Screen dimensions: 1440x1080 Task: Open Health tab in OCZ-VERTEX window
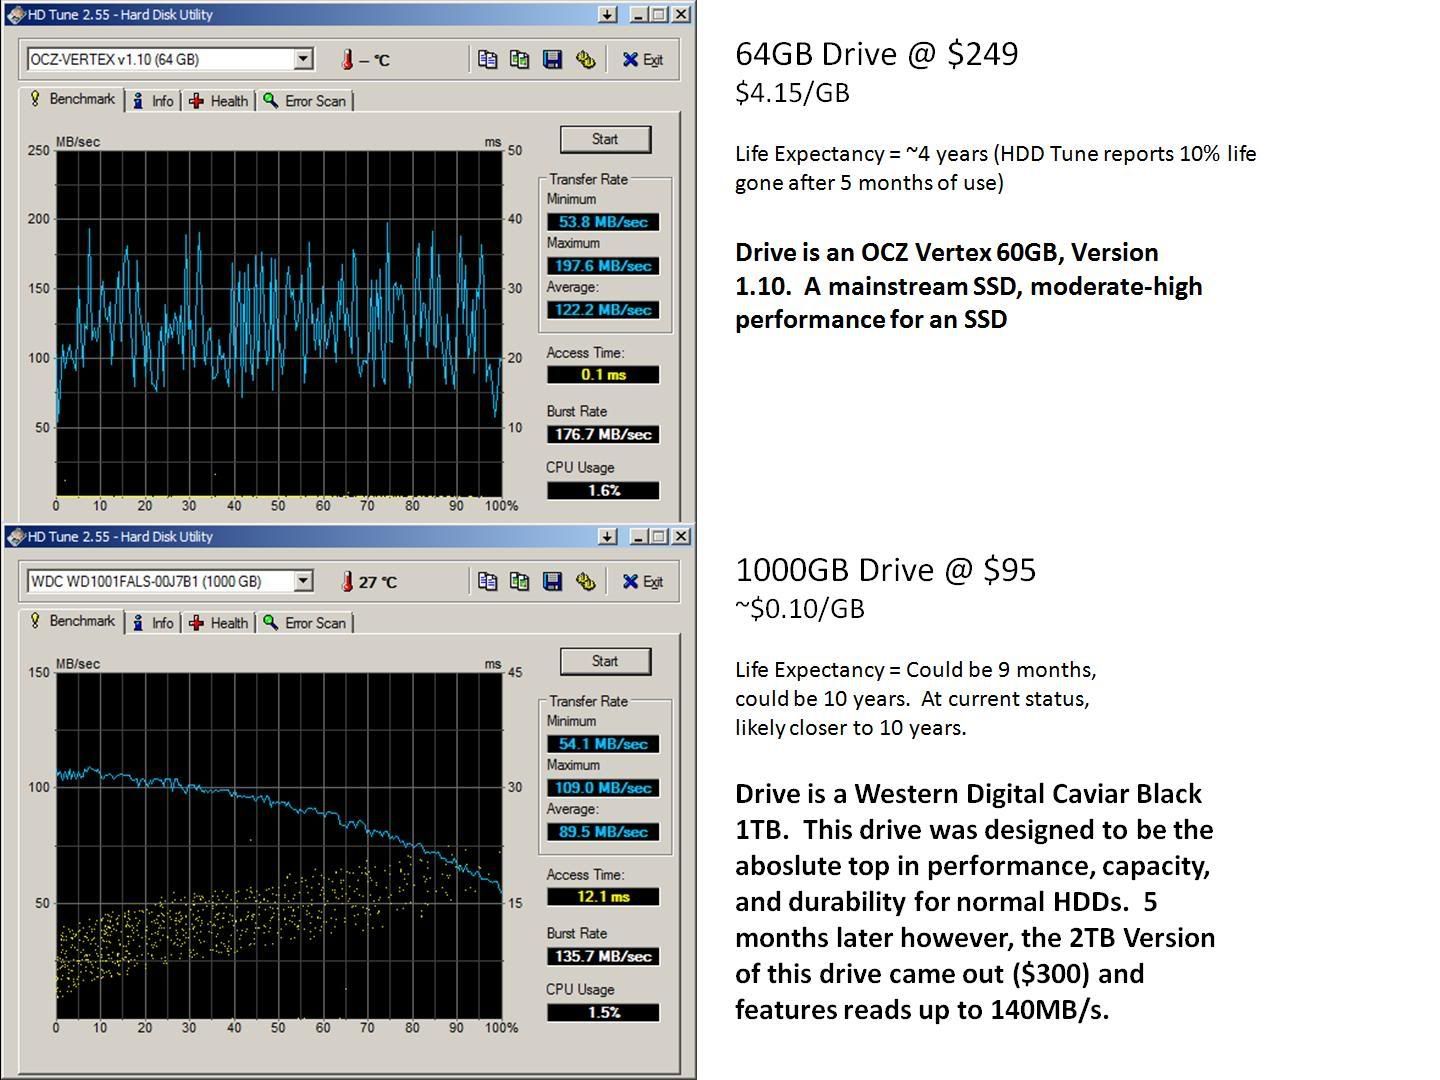[218, 101]
